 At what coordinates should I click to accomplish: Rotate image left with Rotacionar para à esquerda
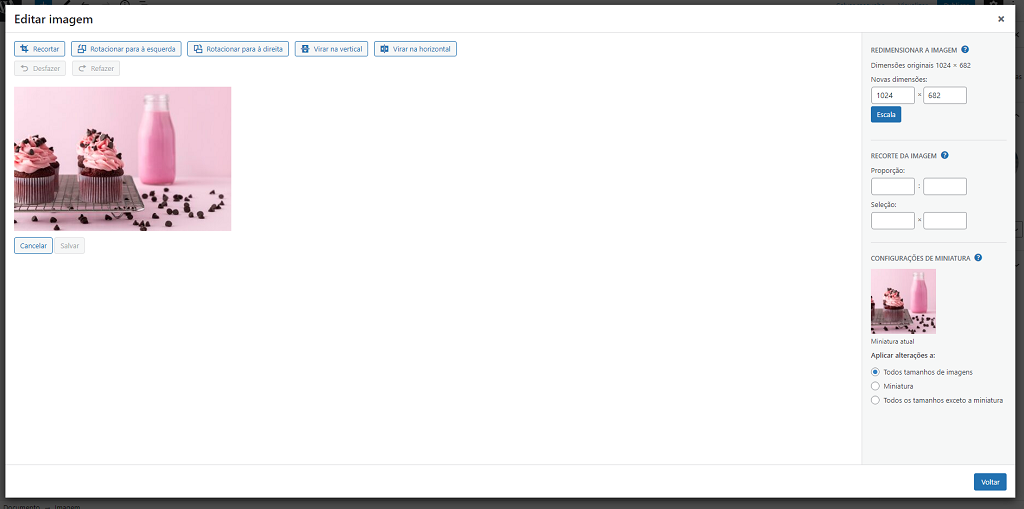point(126,49)
